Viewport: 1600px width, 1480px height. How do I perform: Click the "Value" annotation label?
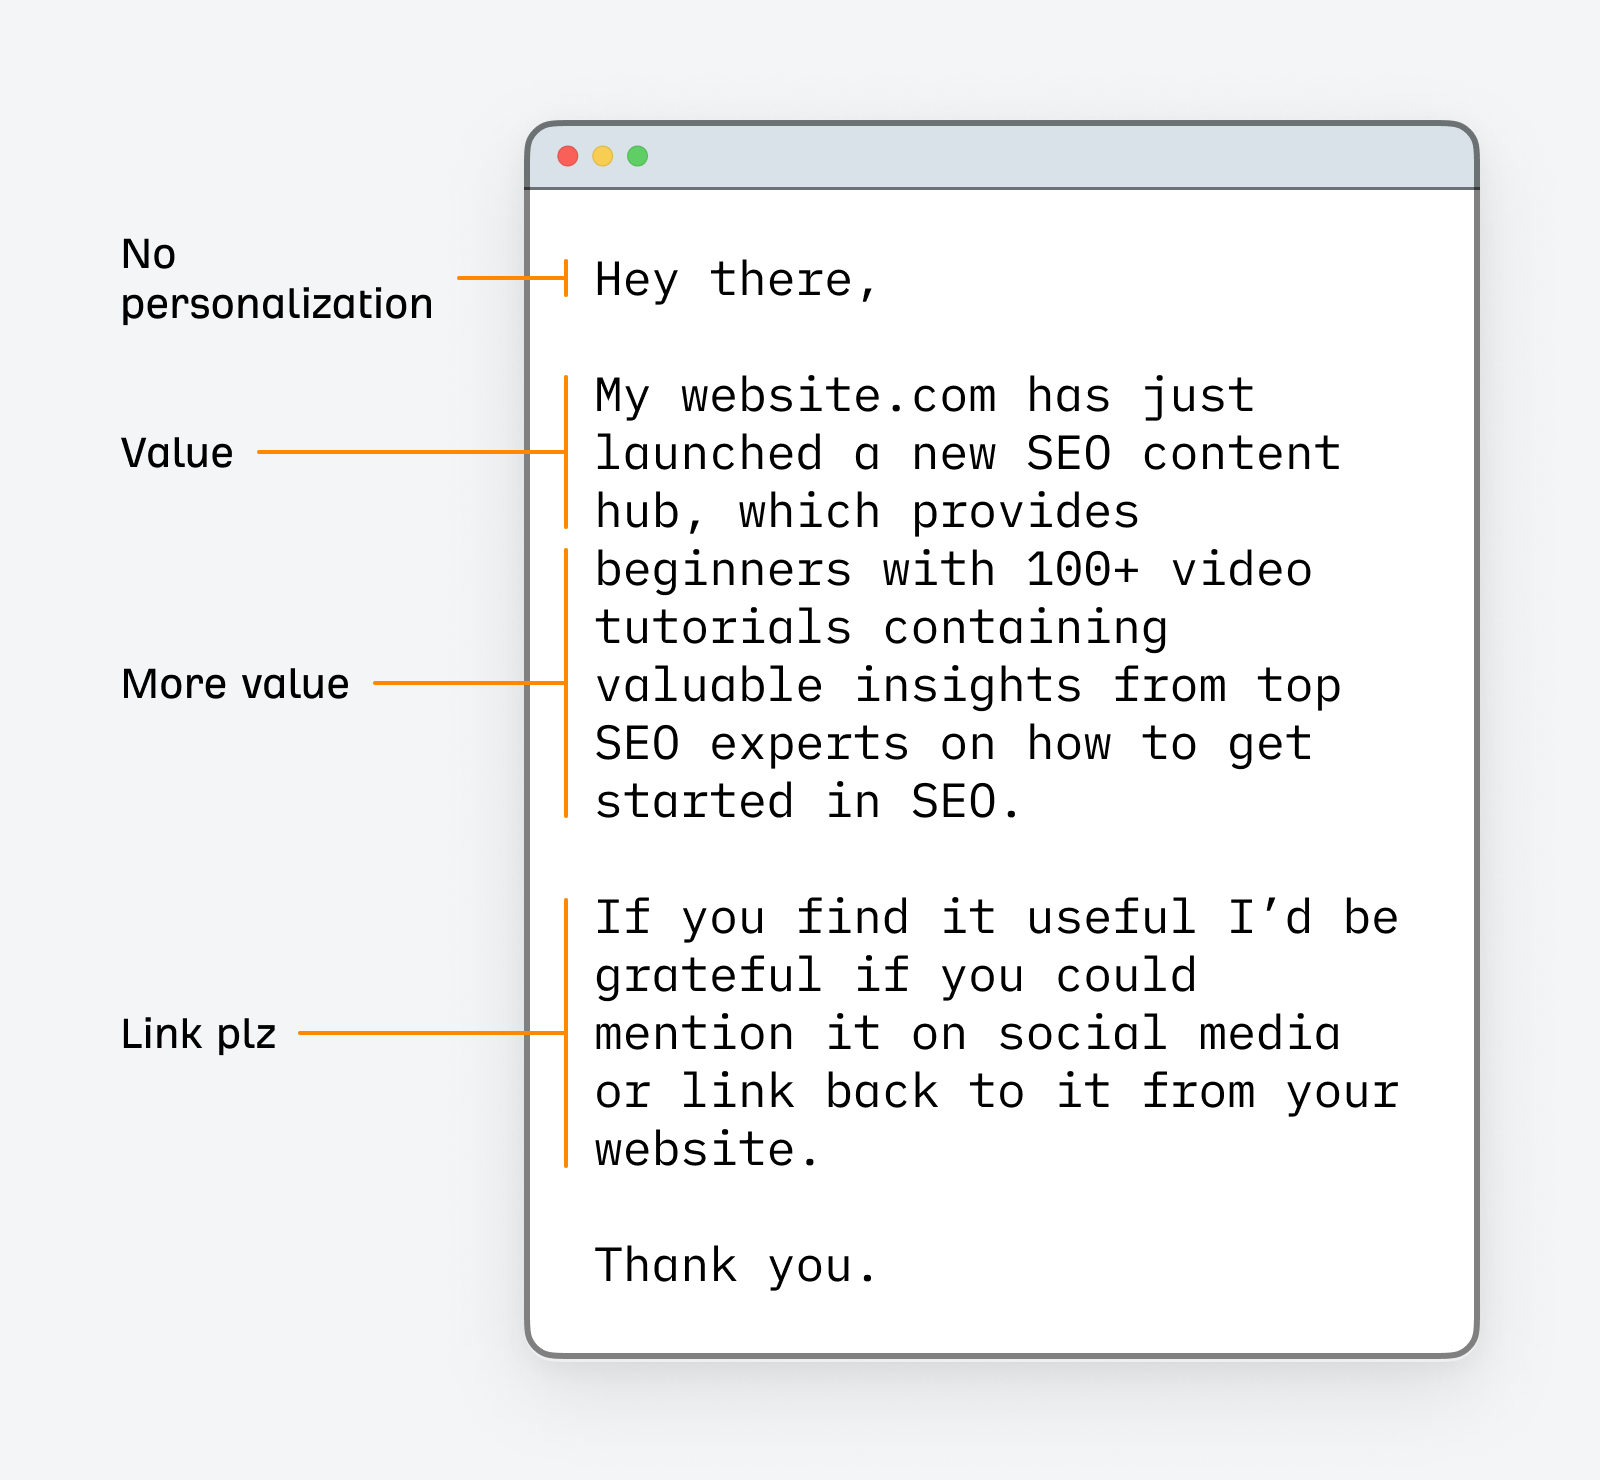177,453
